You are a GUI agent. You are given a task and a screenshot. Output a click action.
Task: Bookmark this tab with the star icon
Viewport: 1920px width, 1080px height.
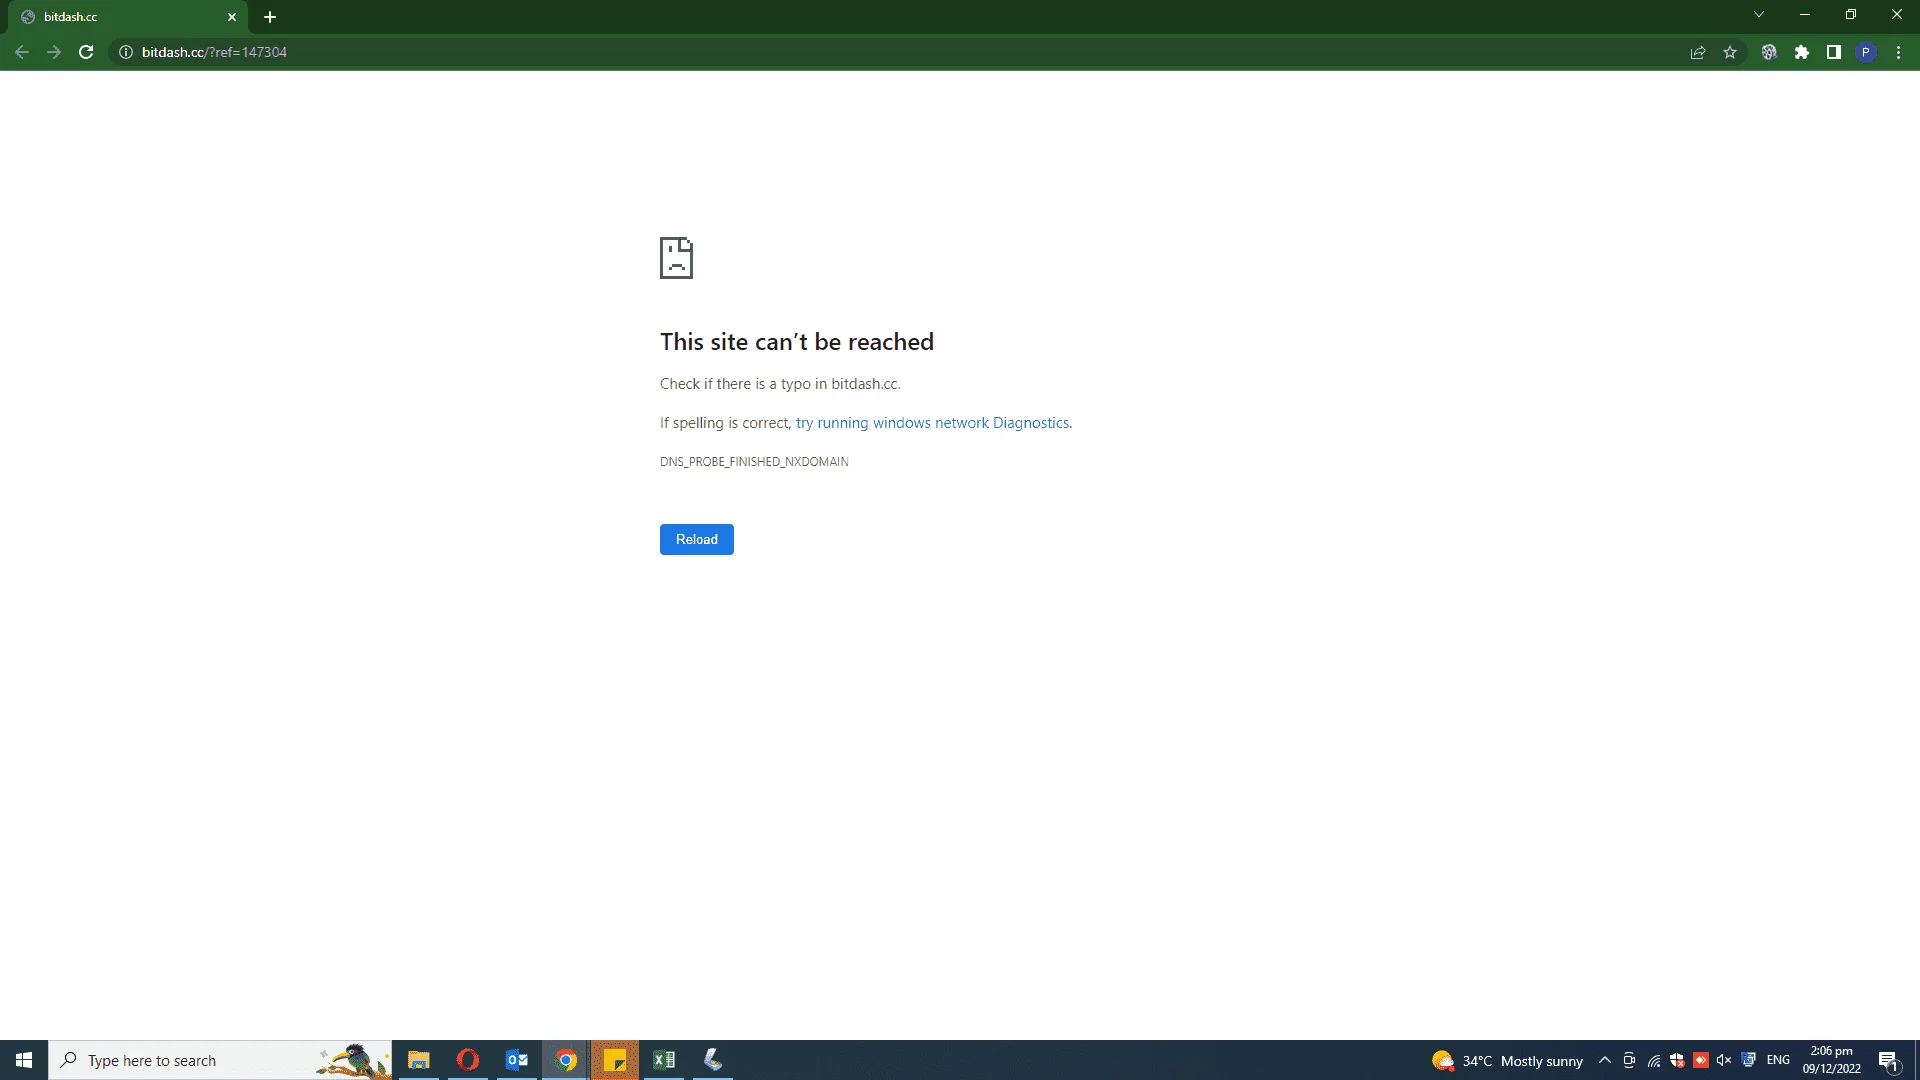[1730, 52]
